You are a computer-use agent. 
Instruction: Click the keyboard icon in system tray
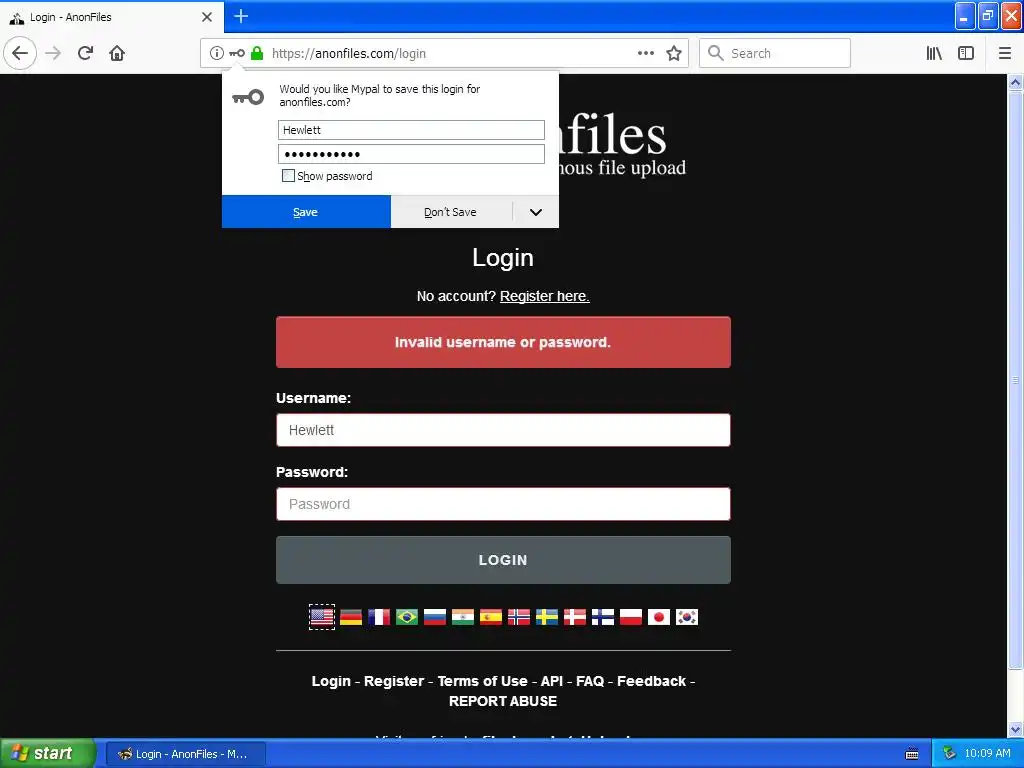pos(912,754)
